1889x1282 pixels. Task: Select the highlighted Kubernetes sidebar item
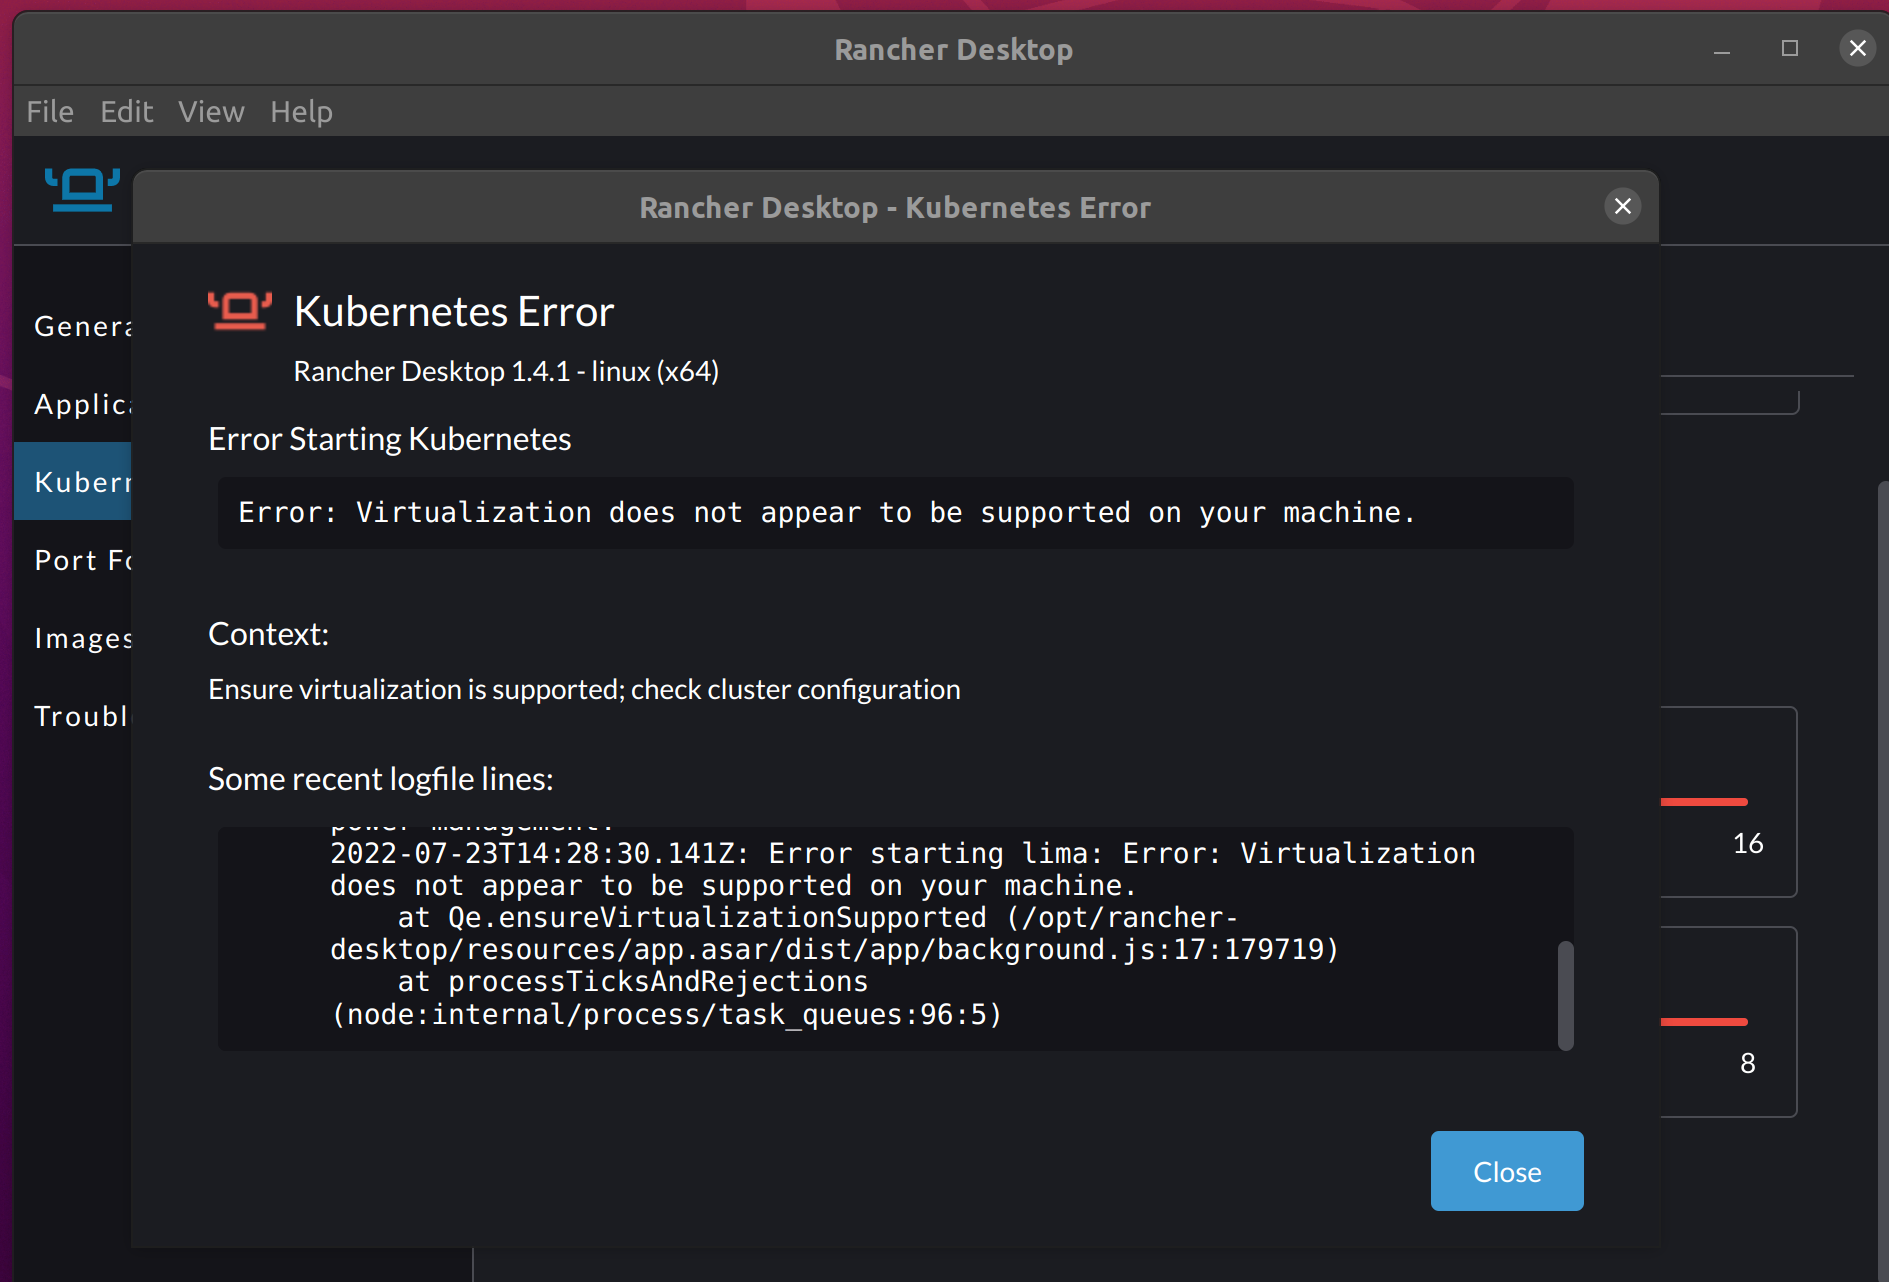[x=73, y=481]
